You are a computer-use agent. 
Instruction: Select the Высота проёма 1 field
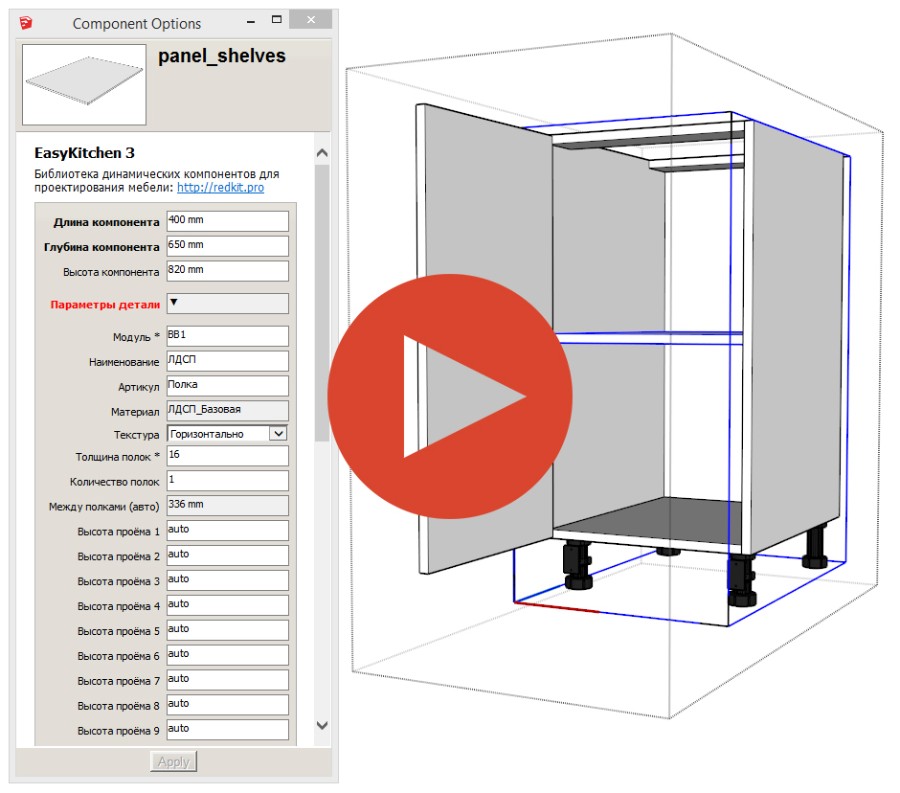tap(227, 531)
